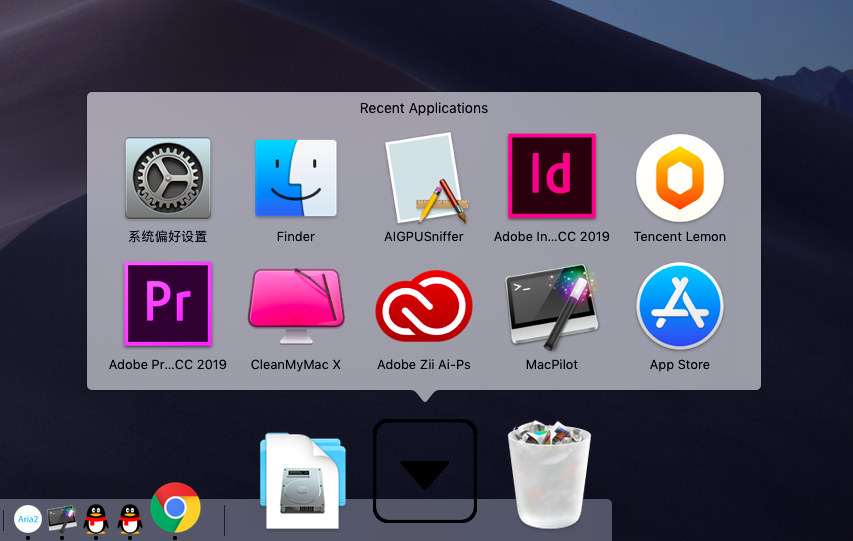Launch Adobe Premiere Pro CC 2019
Screen dimensions: 853x541
168,304
